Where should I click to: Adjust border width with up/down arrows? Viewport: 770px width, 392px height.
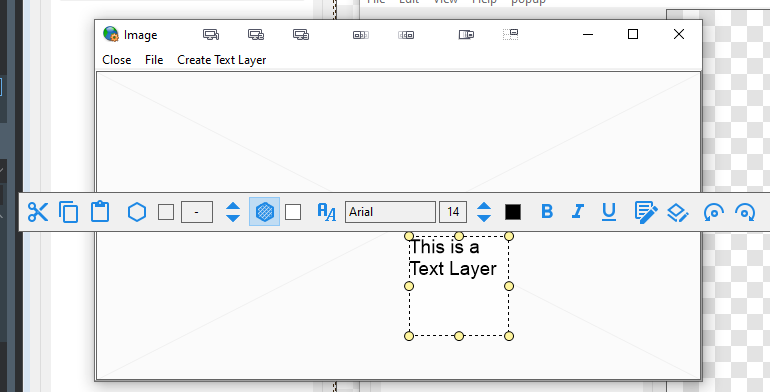233,212
